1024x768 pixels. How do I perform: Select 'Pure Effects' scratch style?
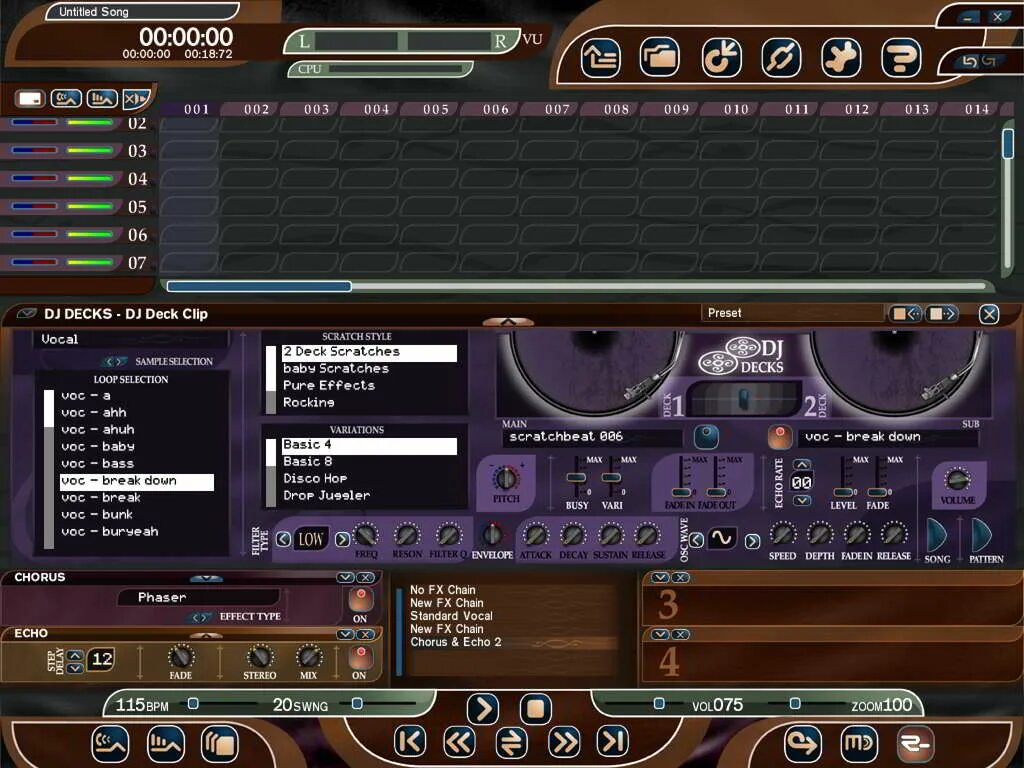(369, 386)
